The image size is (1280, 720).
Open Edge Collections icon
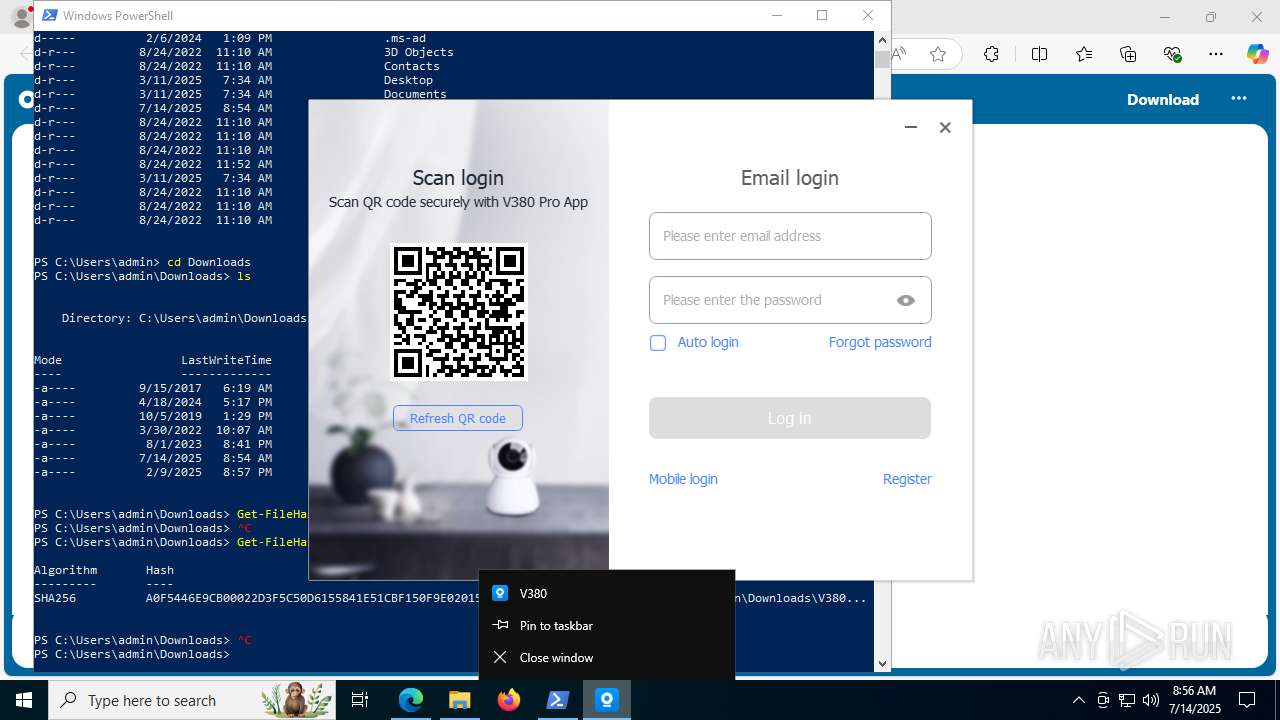click(1128, 54)
